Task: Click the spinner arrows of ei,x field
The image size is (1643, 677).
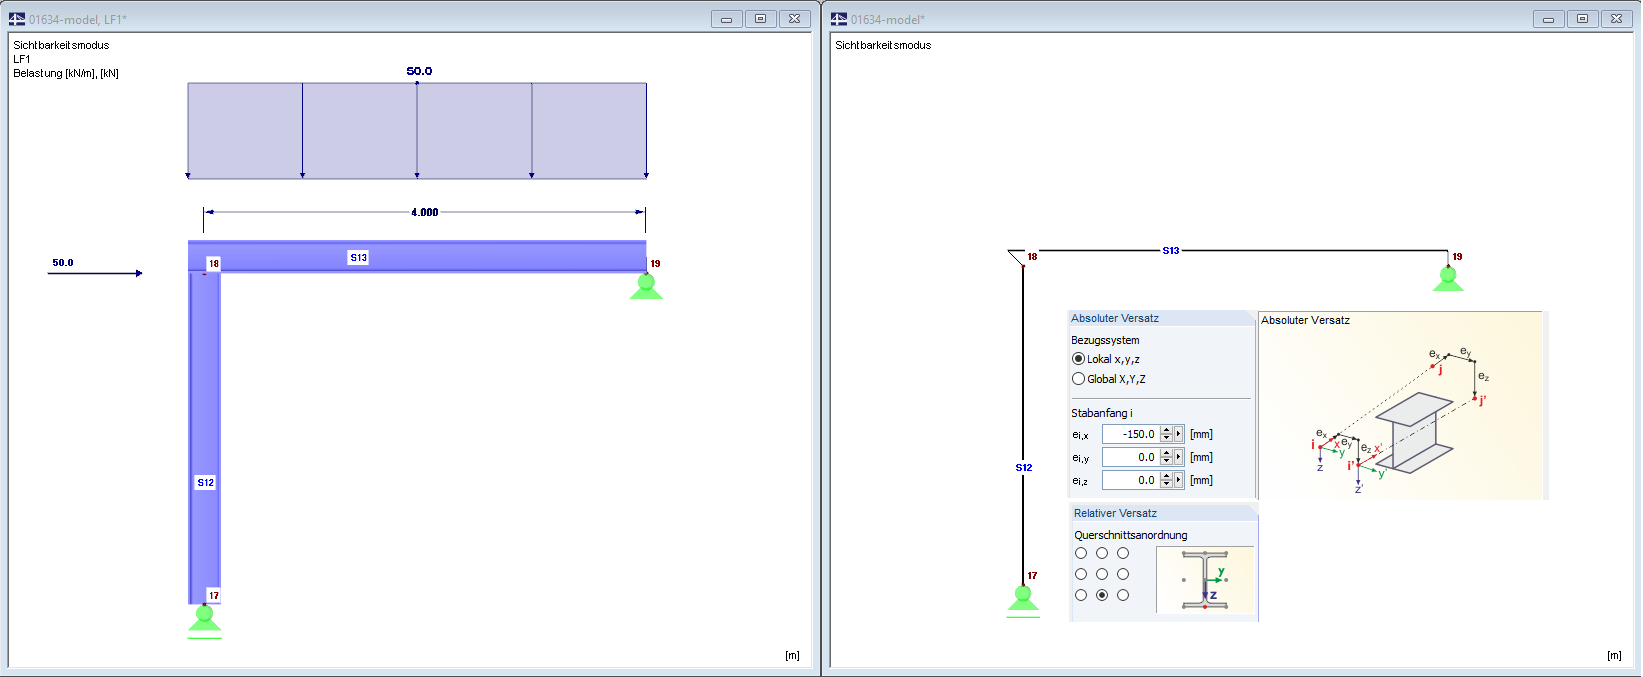Action: pyautogui.click(x=1166, y=434)
